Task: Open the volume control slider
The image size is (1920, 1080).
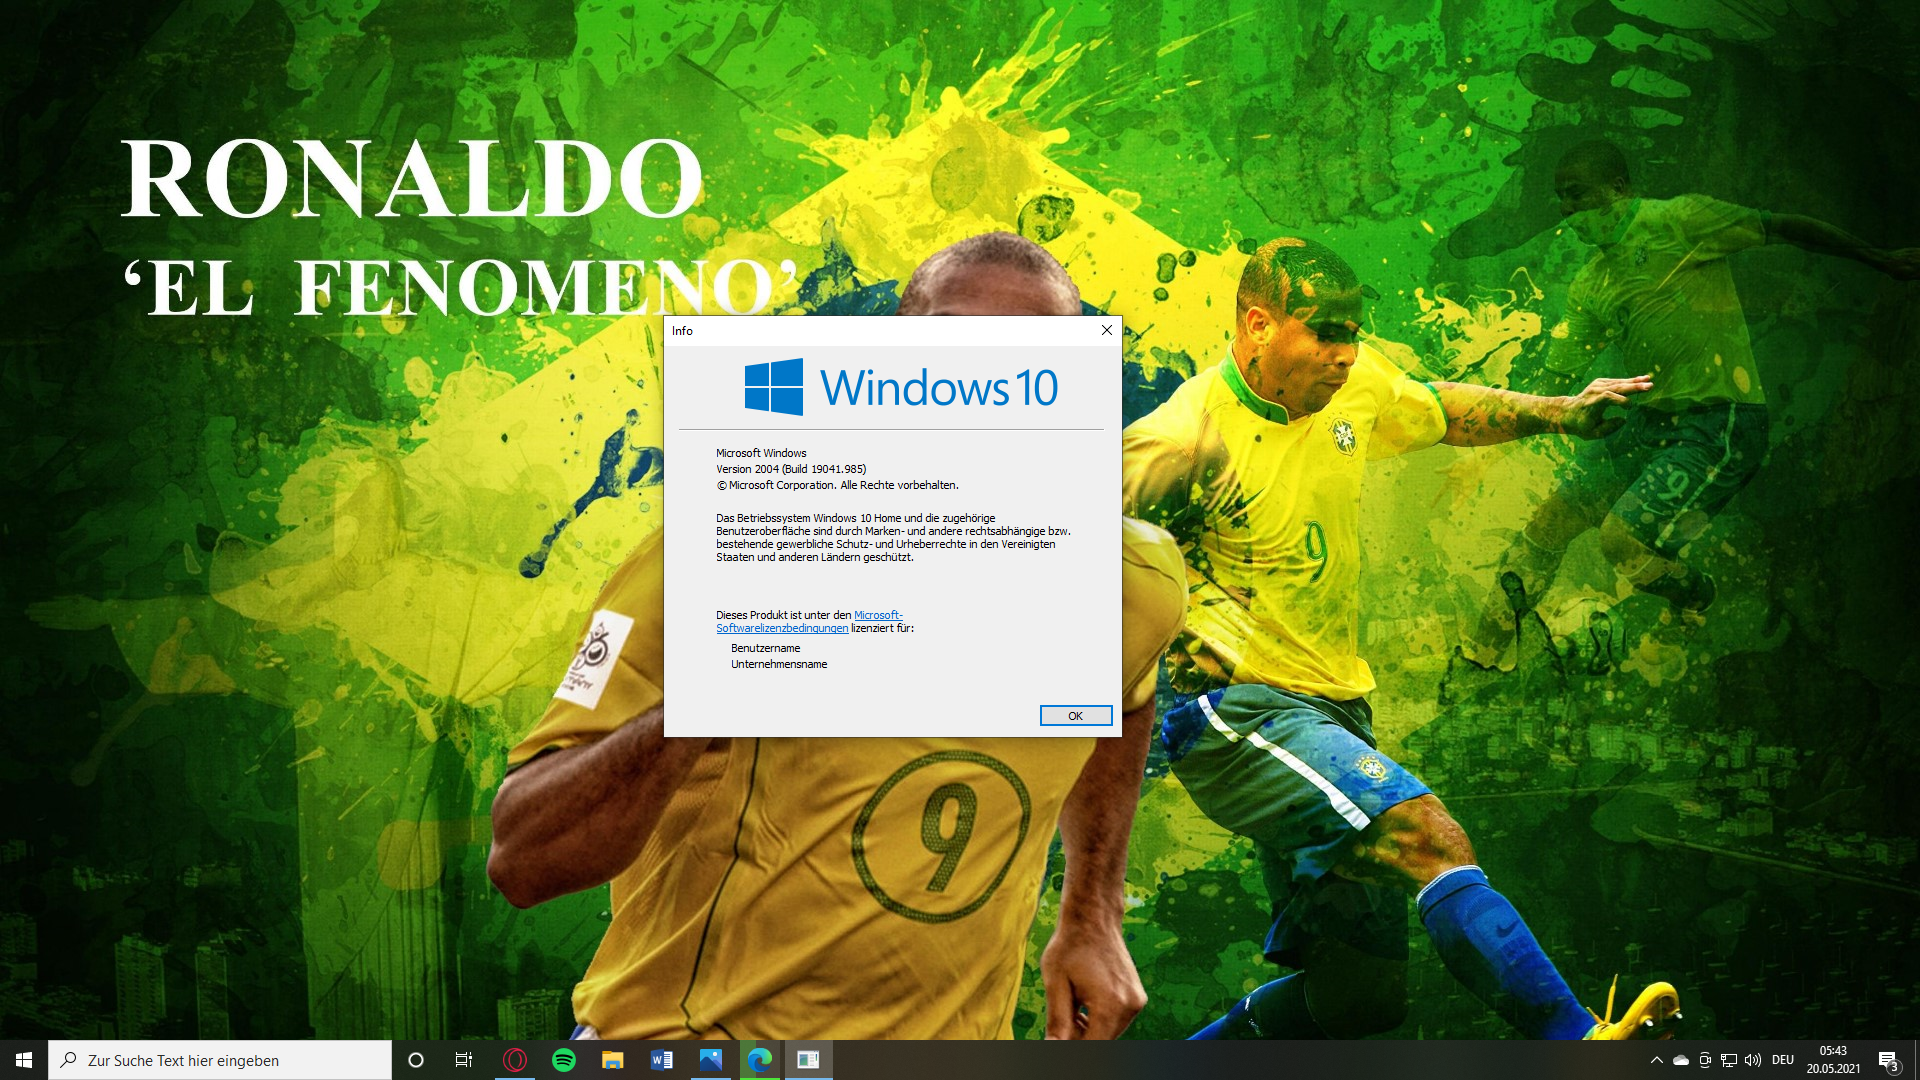Action: [x=1753, y=1060]
